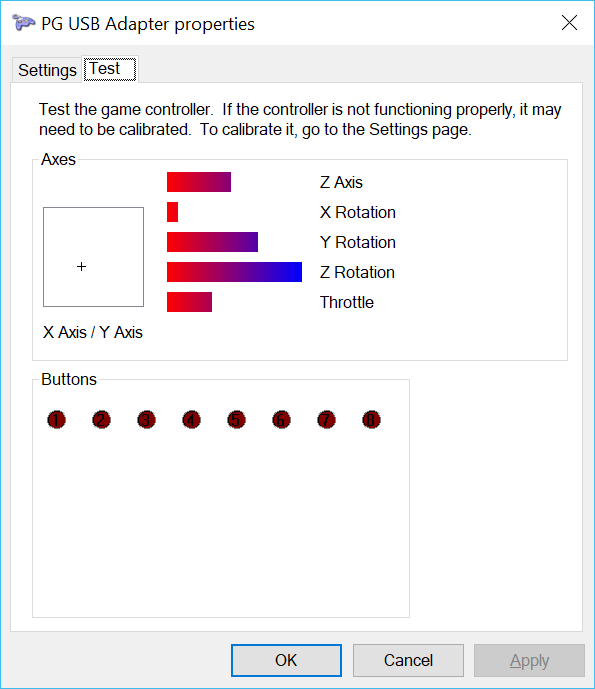
Task: Switch to the Settings tab
Action: [47, 70]
